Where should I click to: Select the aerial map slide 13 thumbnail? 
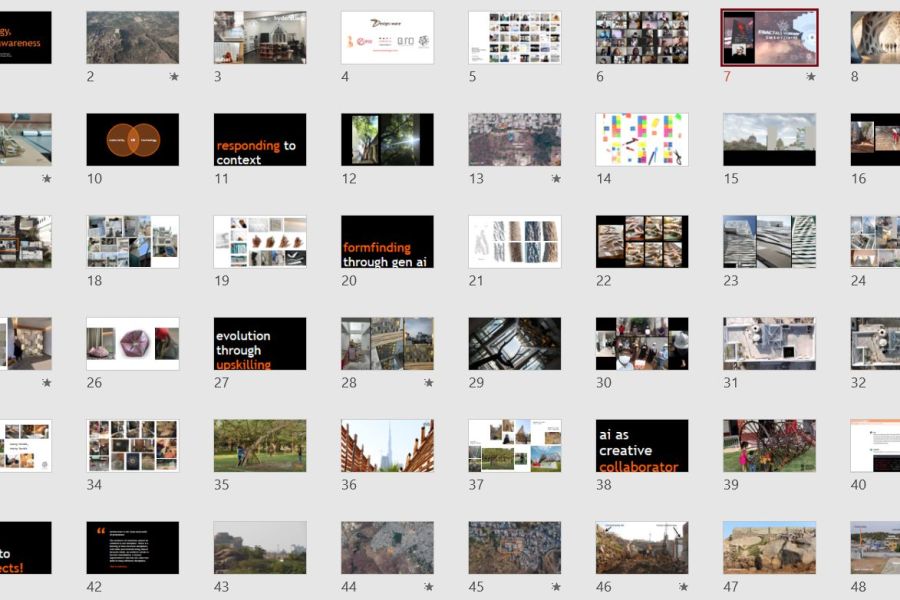click(515, 139)
